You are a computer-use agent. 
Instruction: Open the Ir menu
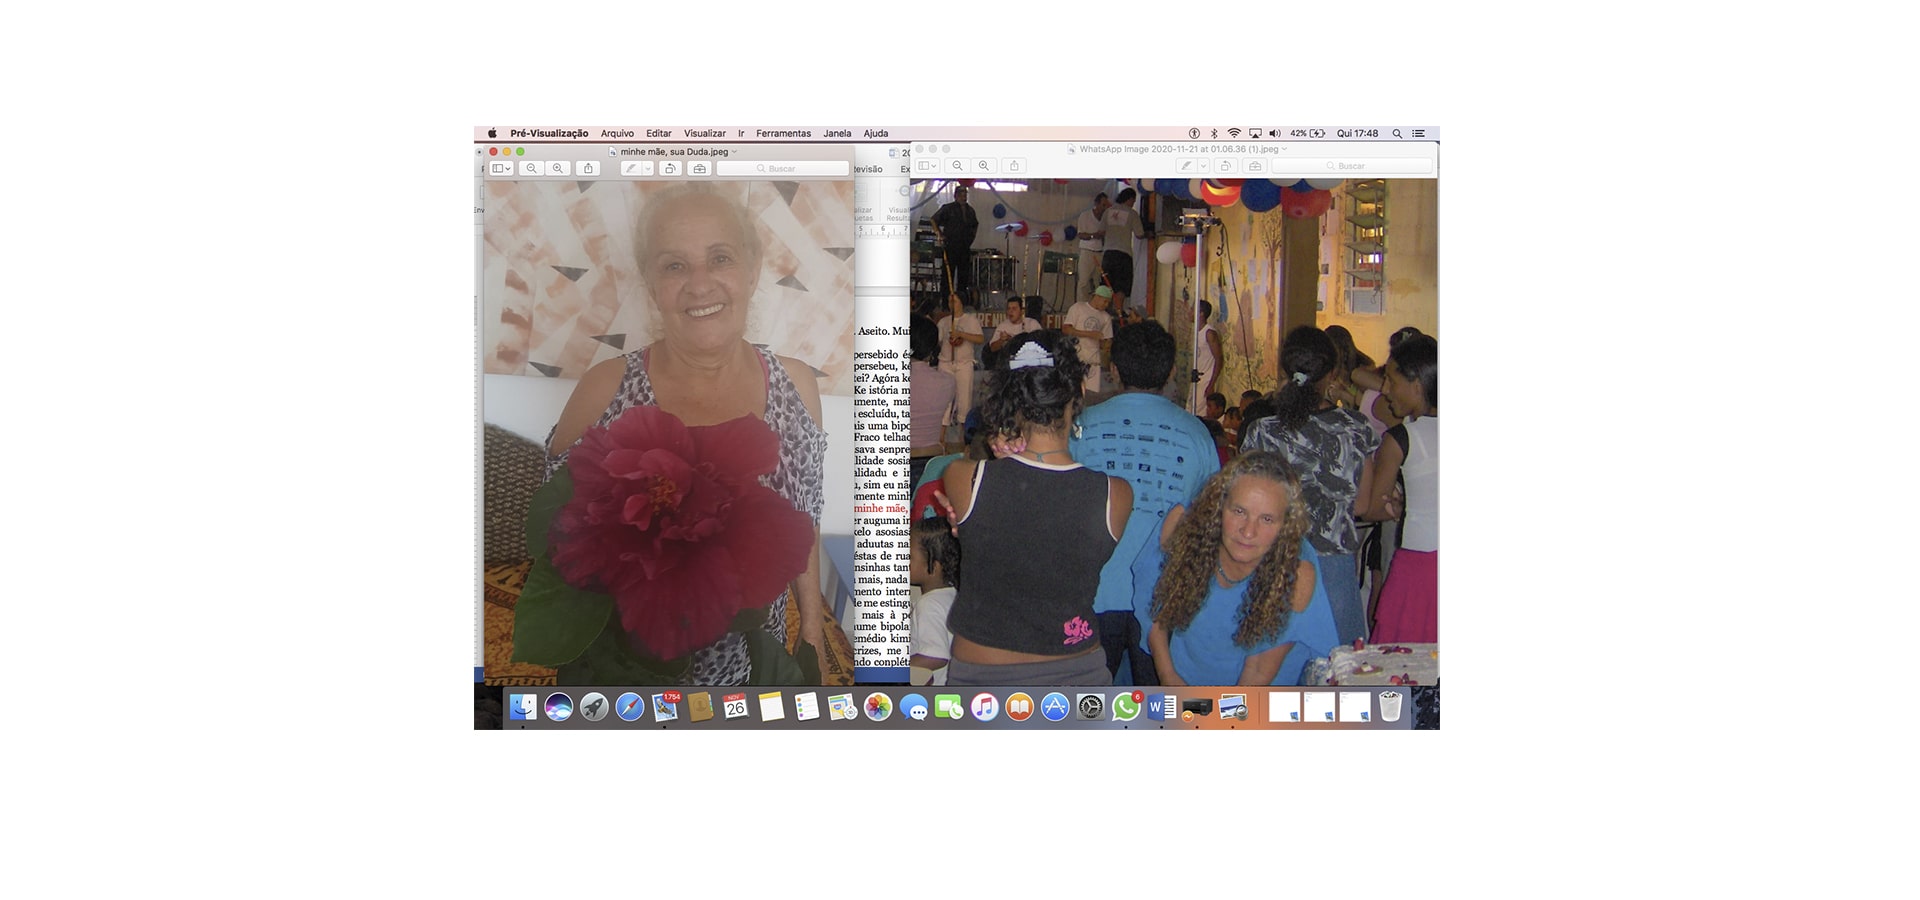pyautogui.click(x=741, y=133)
